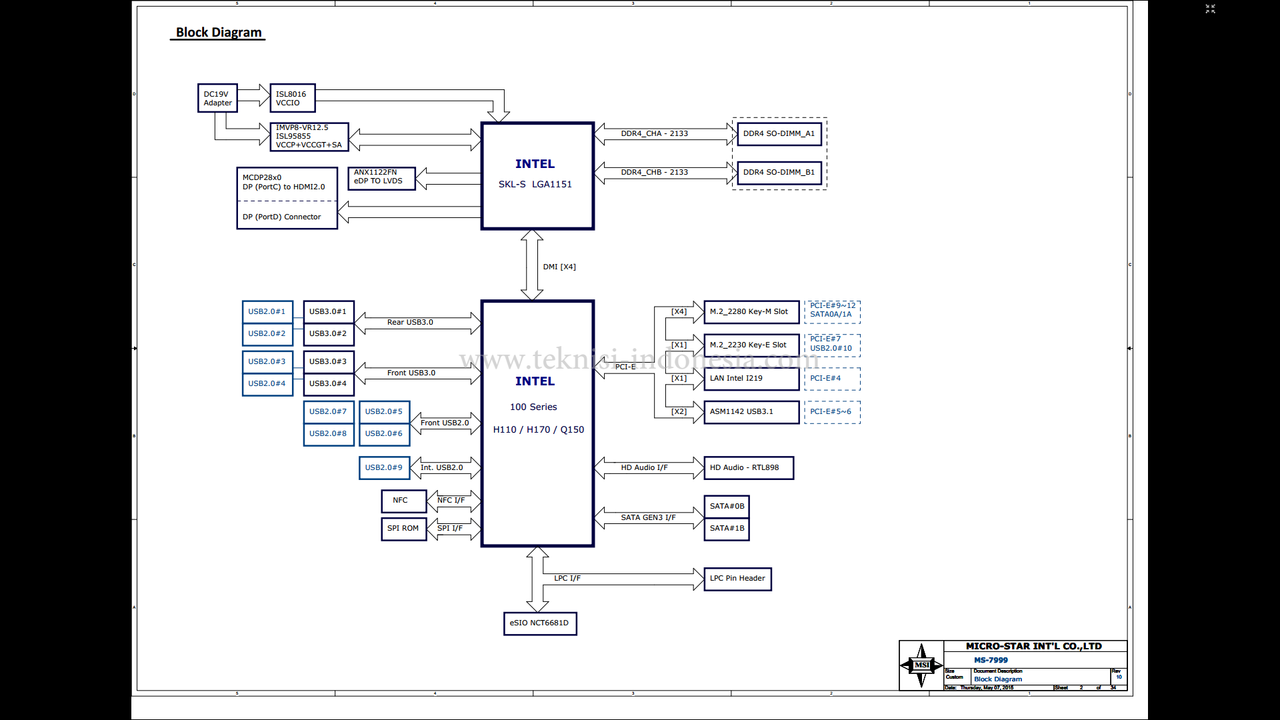Click the 'USB2.0#9' block
The image size is (1280, 720).
pyautogui.click(x=384, y=468)
